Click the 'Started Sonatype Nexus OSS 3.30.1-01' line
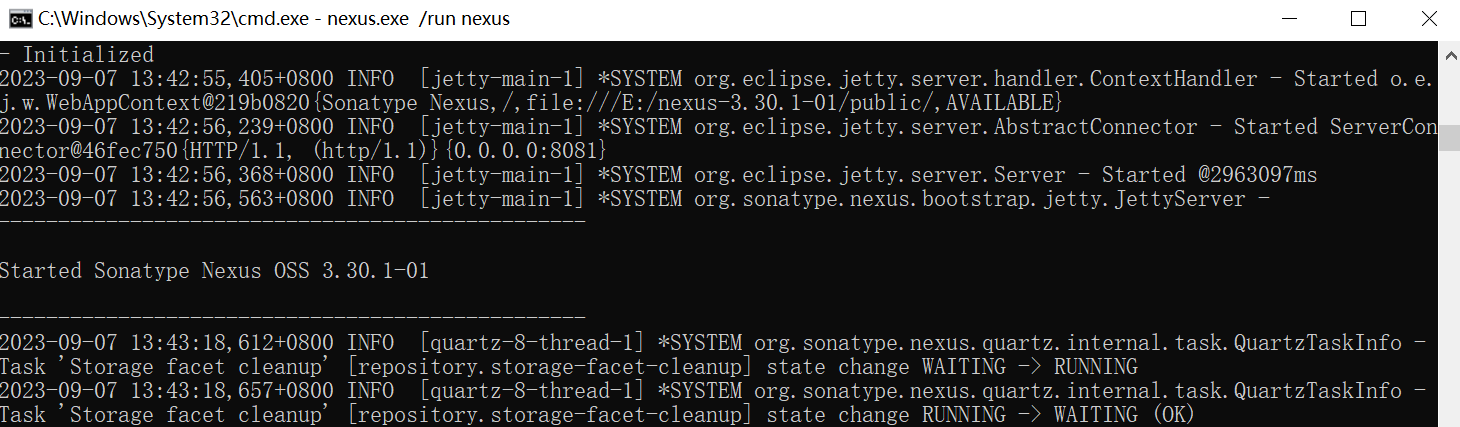Screen dimensions: 1460x427 [x=214, y=271]
